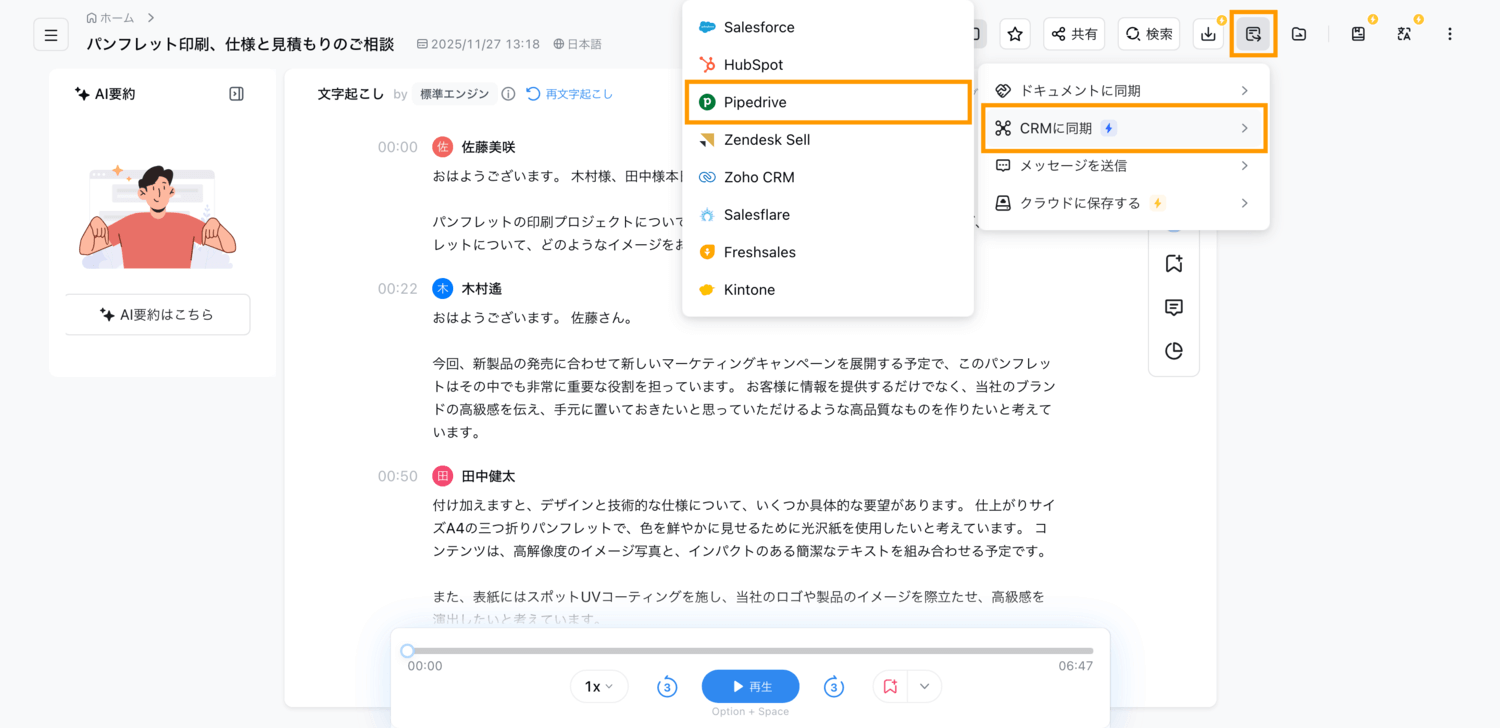1500x728 pixels.
Task: Open bookmark options dropdown arrow
Action: point(924,687)
